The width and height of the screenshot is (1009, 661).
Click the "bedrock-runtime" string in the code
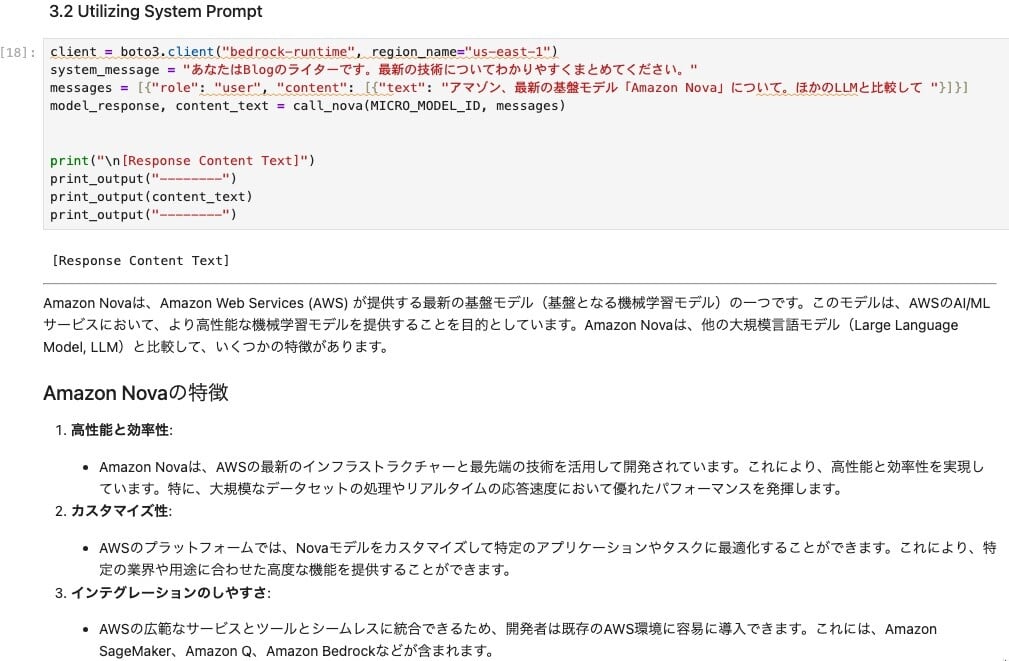[288, 51]
